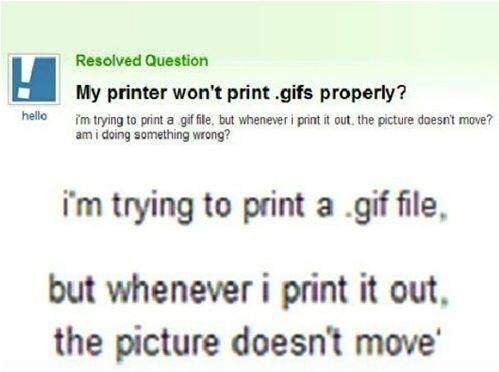Click the large word "whenever"
This screenshot has height=372, width=499.
pos(180,289)
